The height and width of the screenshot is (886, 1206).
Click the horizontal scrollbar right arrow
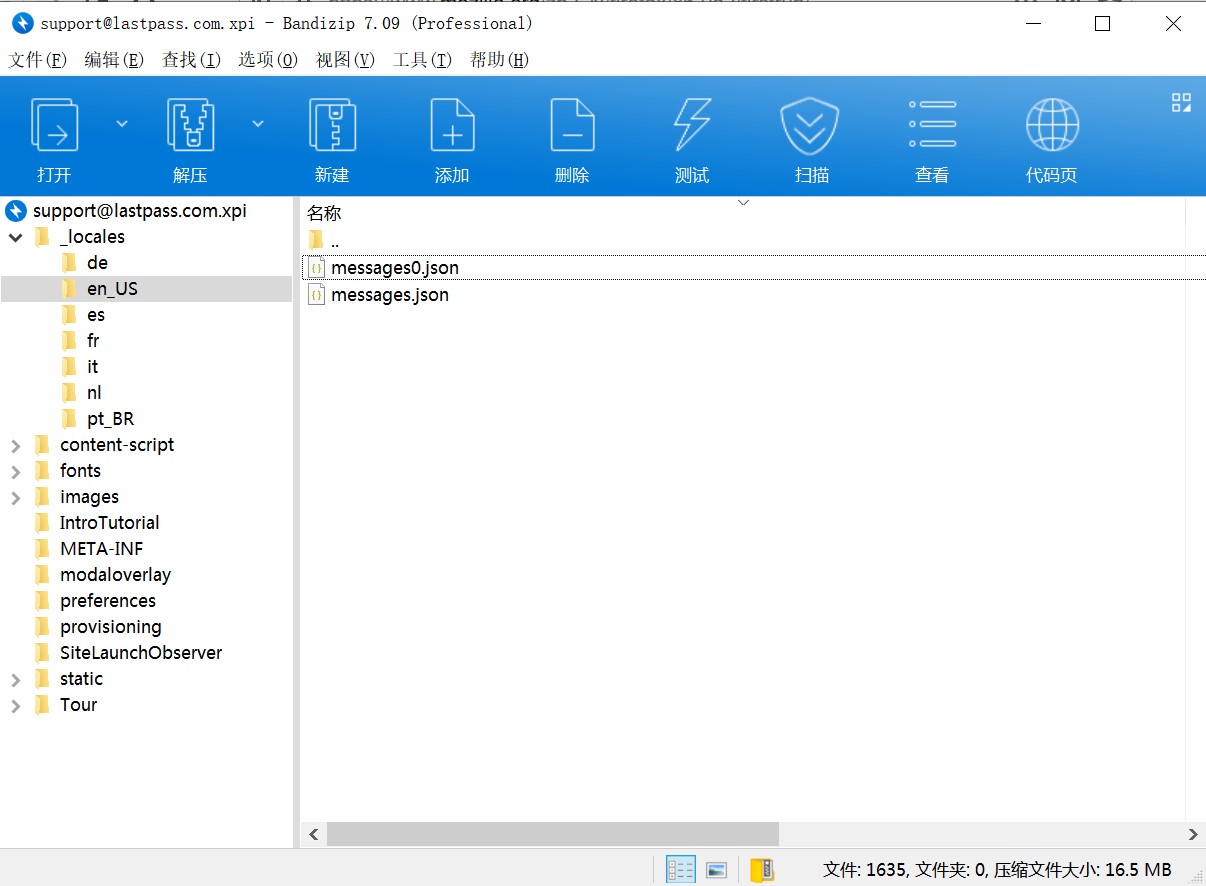click(1193, 834)
